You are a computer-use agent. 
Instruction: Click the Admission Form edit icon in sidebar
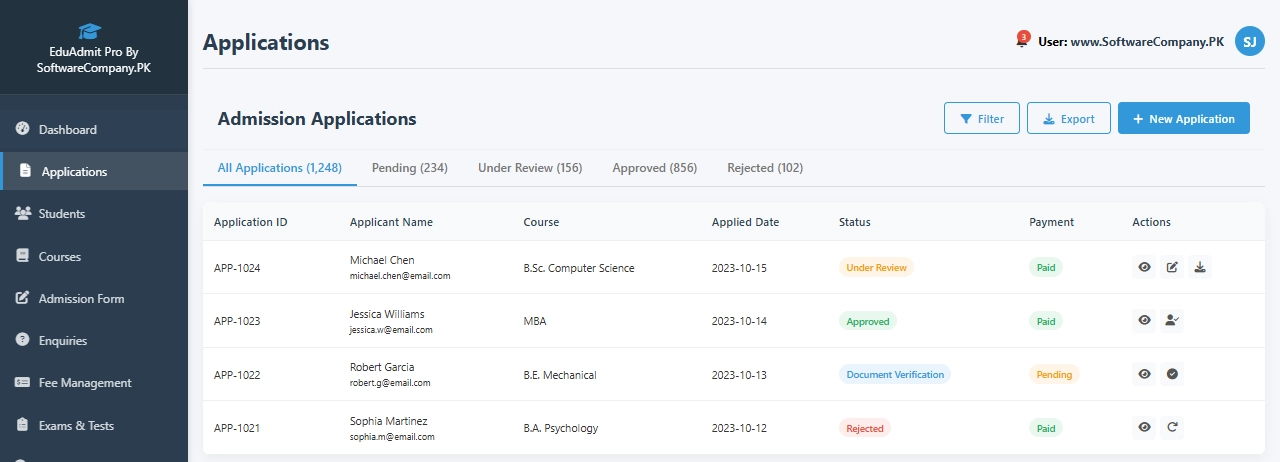point(22,298)
